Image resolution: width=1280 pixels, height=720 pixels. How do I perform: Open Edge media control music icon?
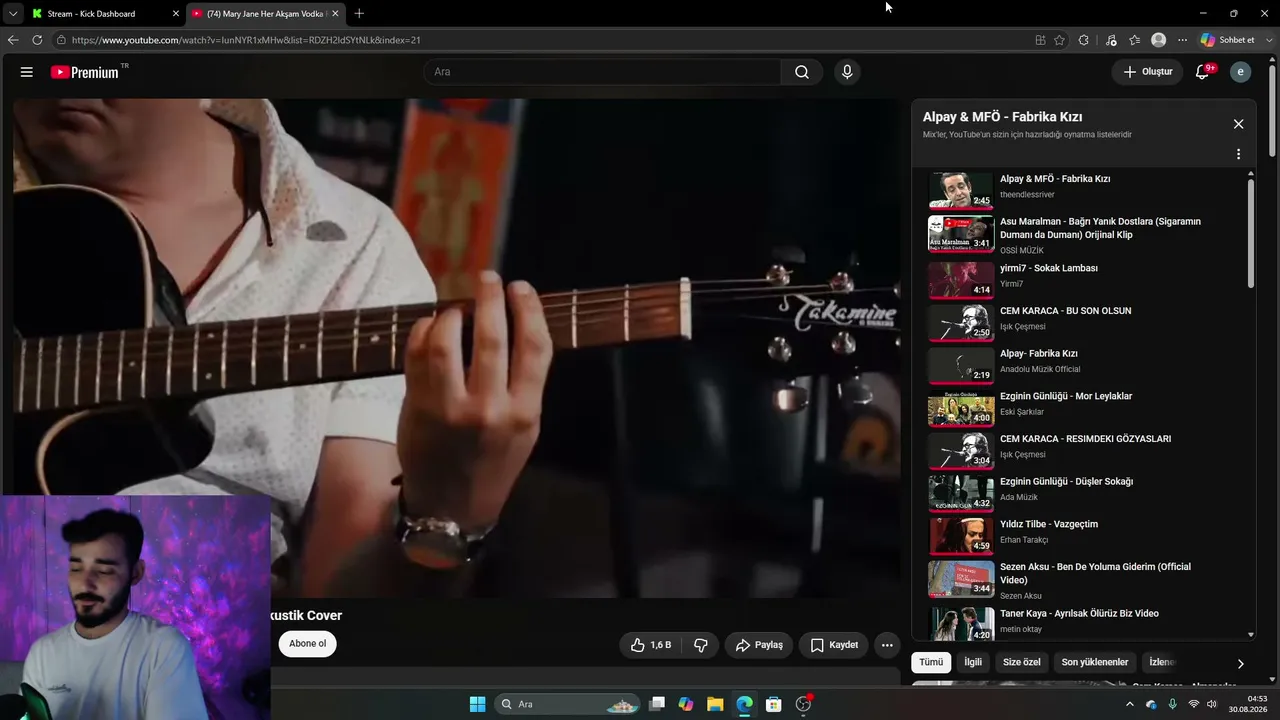coord(1111,40)
